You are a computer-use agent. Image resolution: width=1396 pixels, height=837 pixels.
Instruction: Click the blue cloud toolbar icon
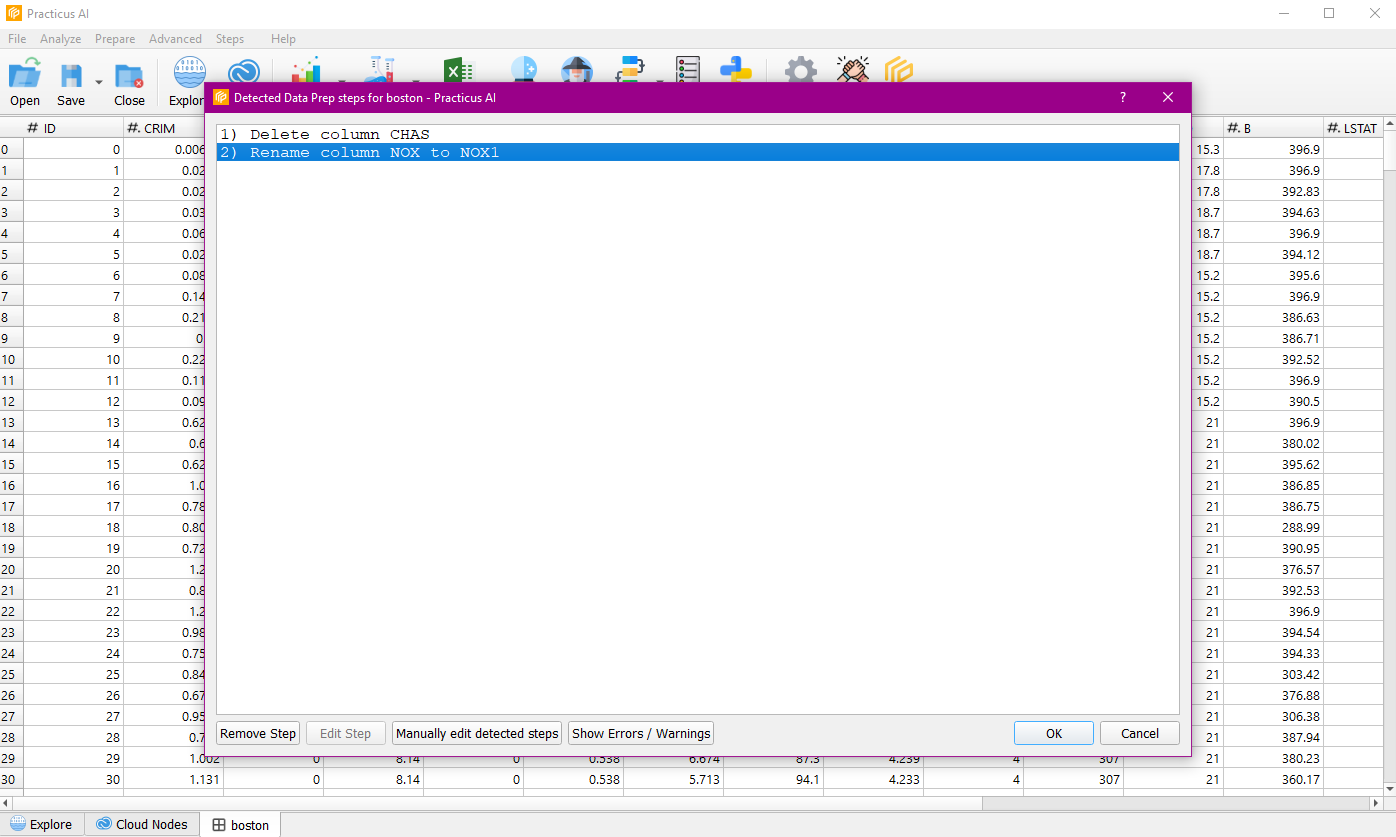[243, 72]
